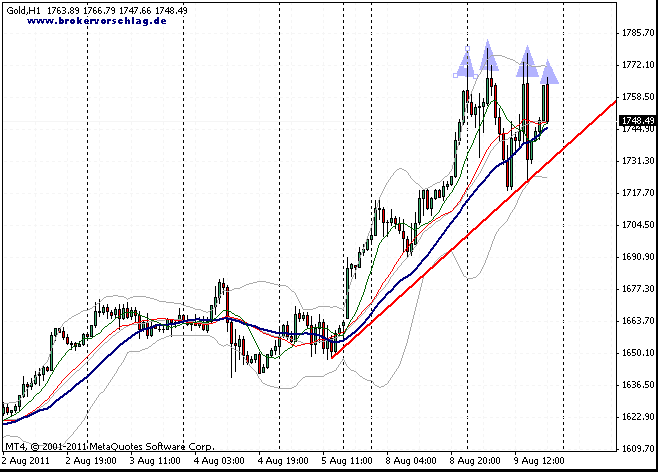Click time axis label 8 Aug 20:00
The height and width of the screenshot is (472, 658).
[475, 461]
